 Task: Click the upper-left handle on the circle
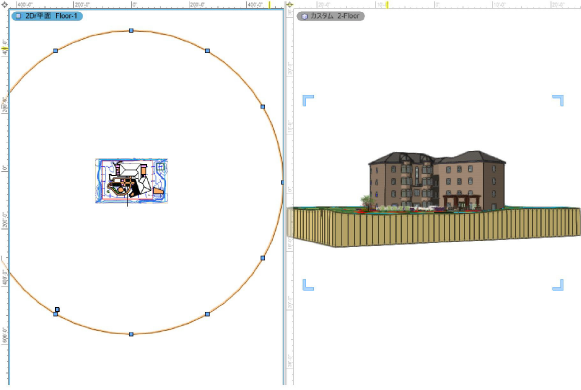point(56,50)
